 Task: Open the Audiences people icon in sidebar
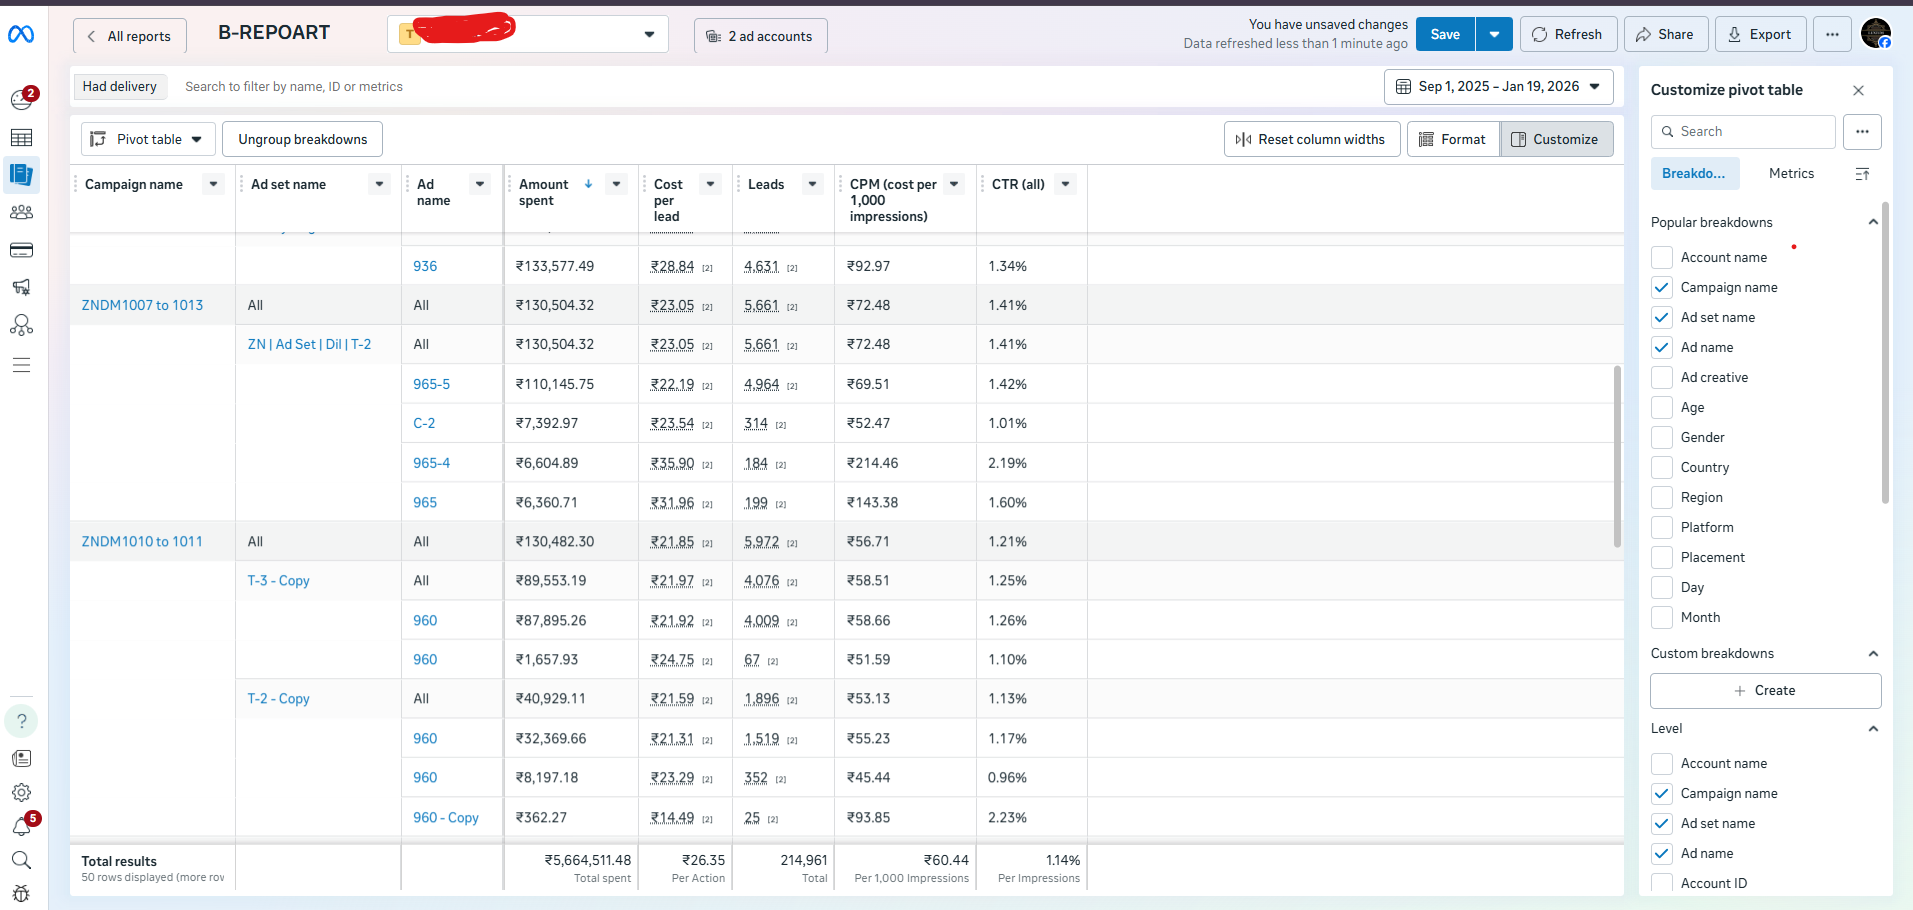[x=21, y=212]
